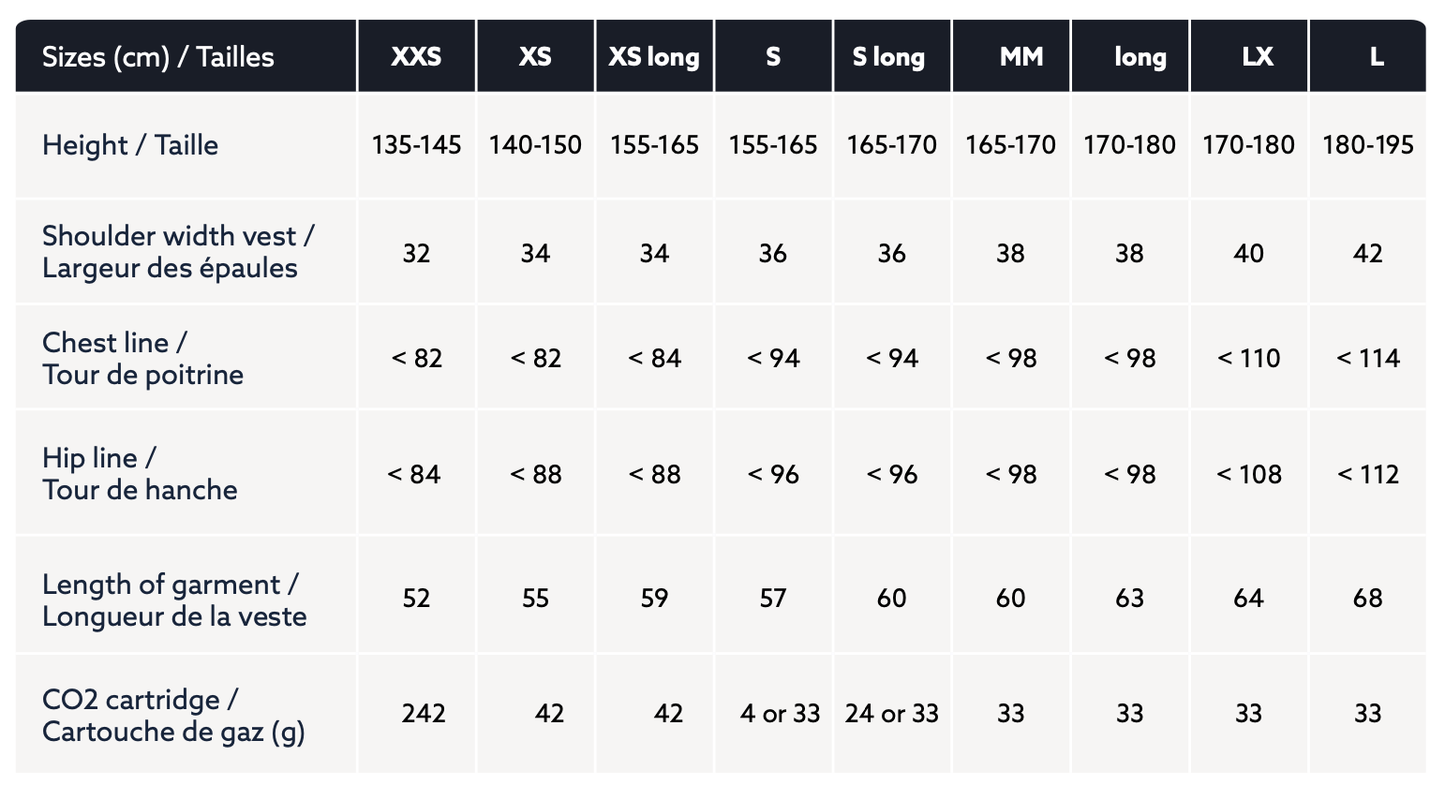Select the shoulder width value 40
The height and width of the screenshot is (785, 1445).
[1248, 253]
